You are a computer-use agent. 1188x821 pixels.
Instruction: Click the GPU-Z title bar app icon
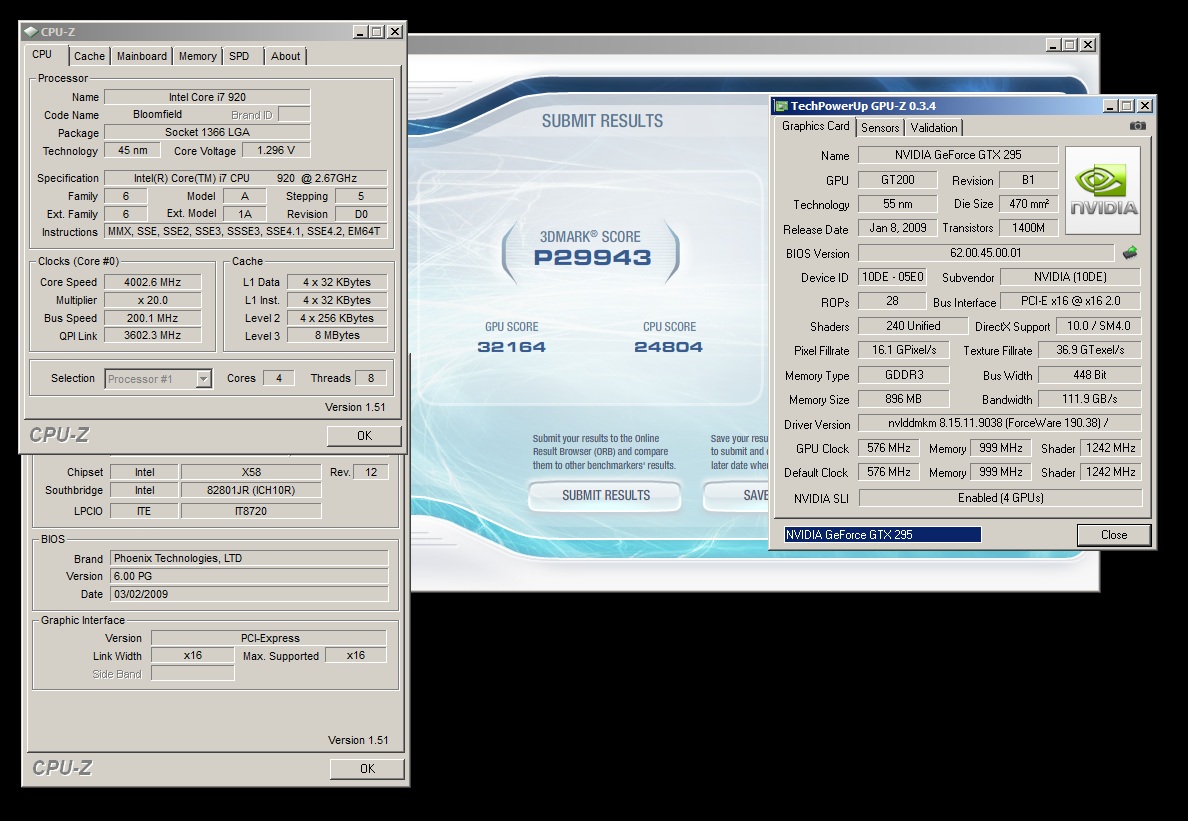[780, 106]
